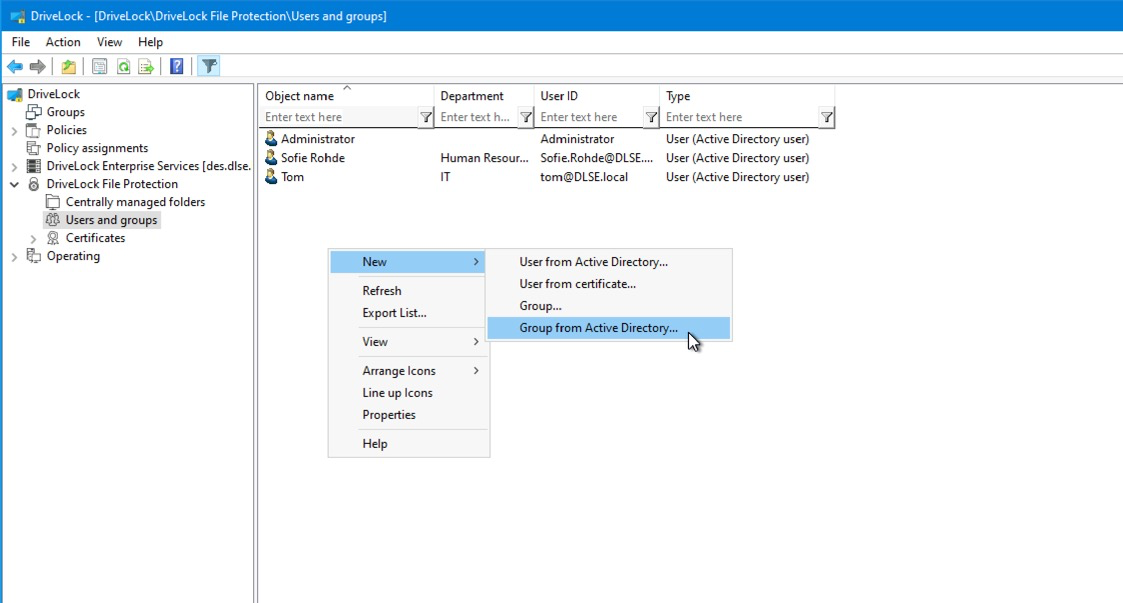
Task: Open help via the question mark icon
Action: tap(176, 67)
